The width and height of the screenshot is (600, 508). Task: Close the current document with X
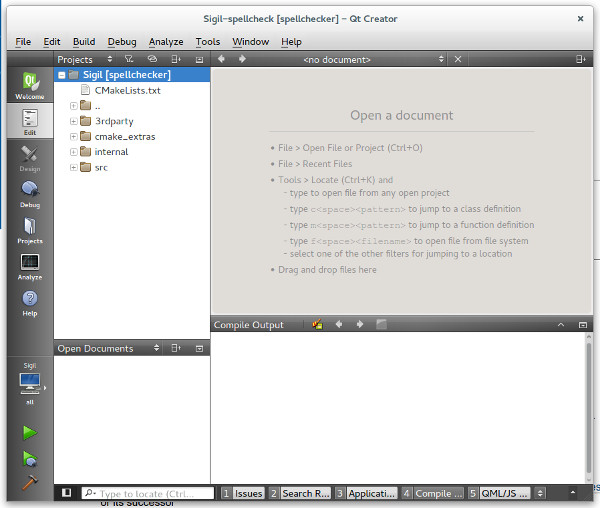click(x=458, y=59)
